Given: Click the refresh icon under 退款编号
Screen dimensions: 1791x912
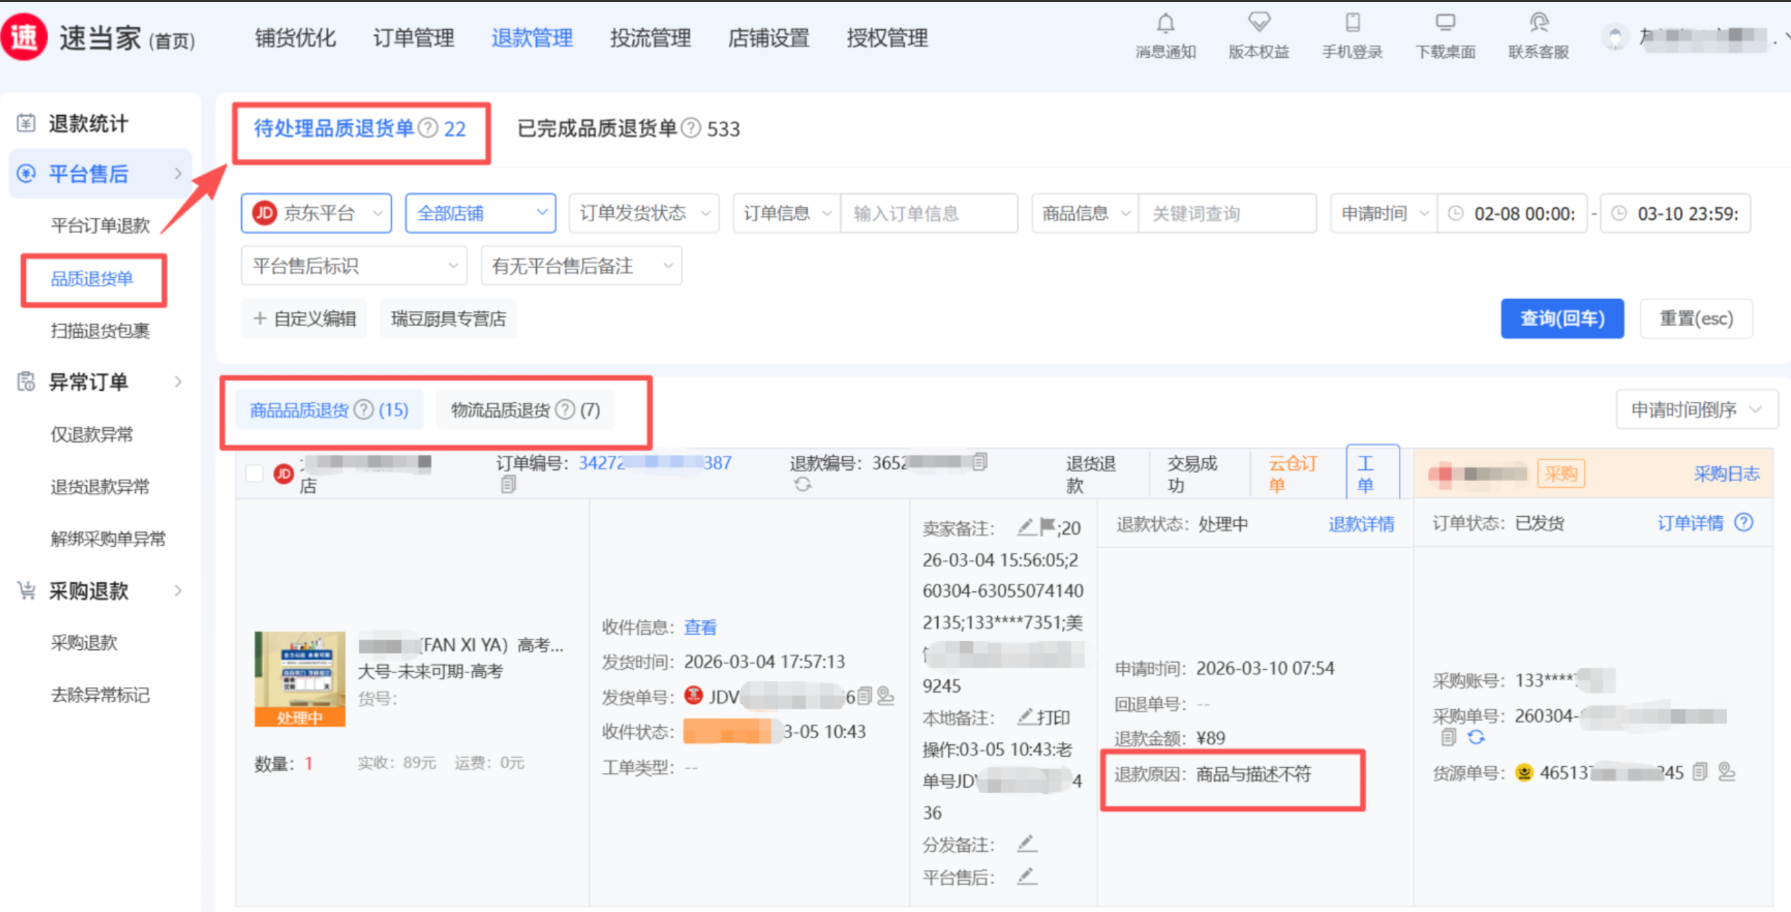Looking at the screenshot, I should (x=802, y=485).
